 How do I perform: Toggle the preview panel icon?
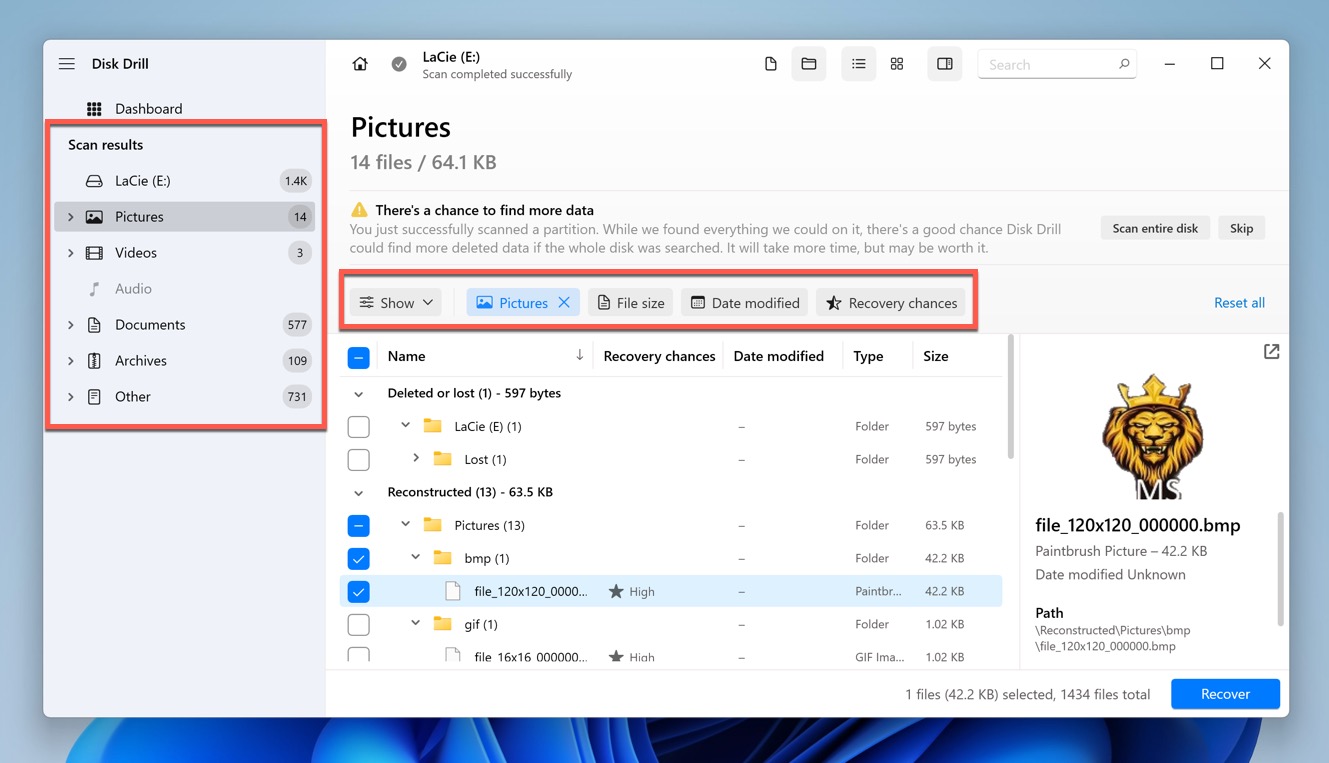[x=945, y=64]
